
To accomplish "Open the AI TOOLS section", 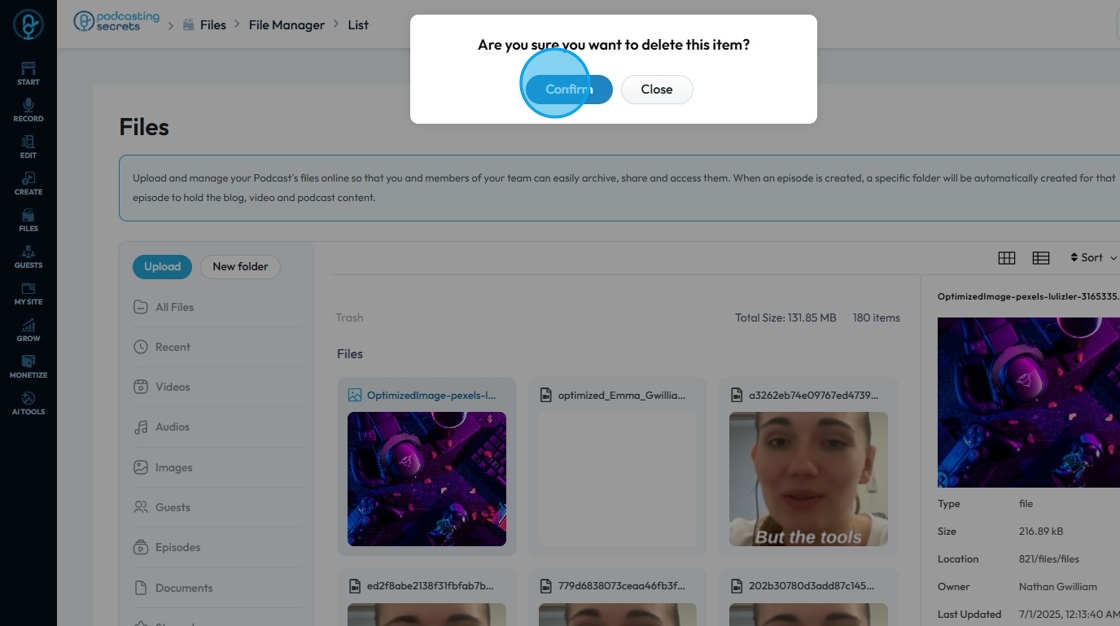I will click(x=29, y=404).
